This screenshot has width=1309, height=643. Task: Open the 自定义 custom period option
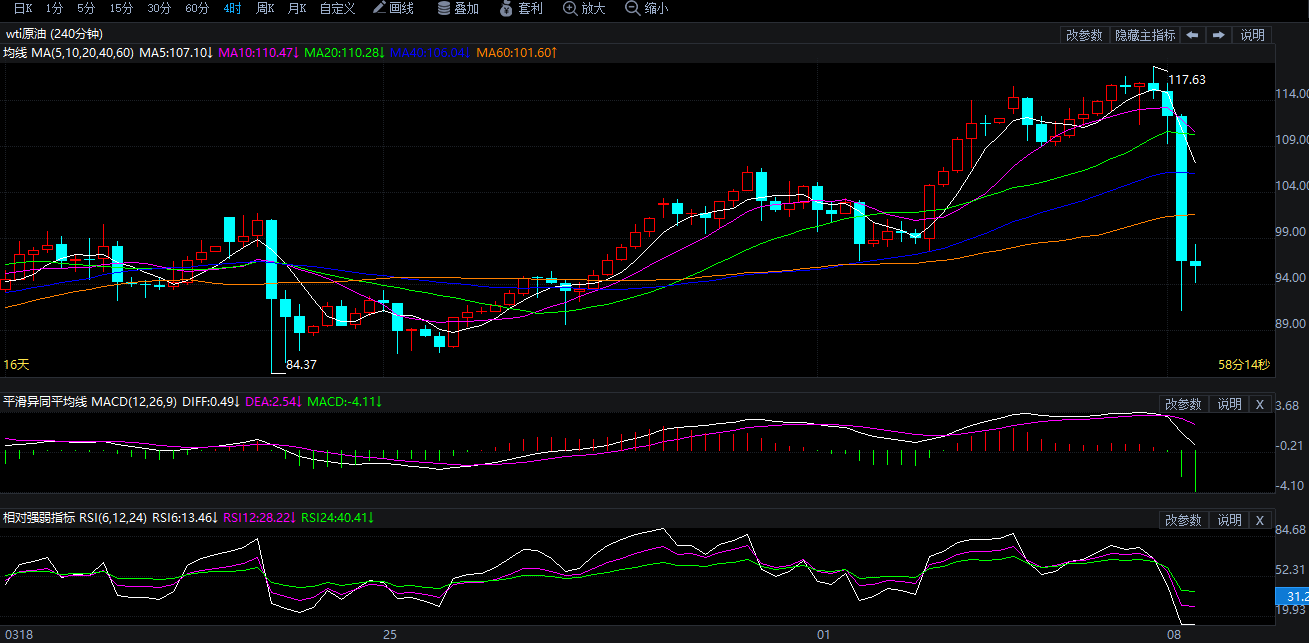point(337,8)
